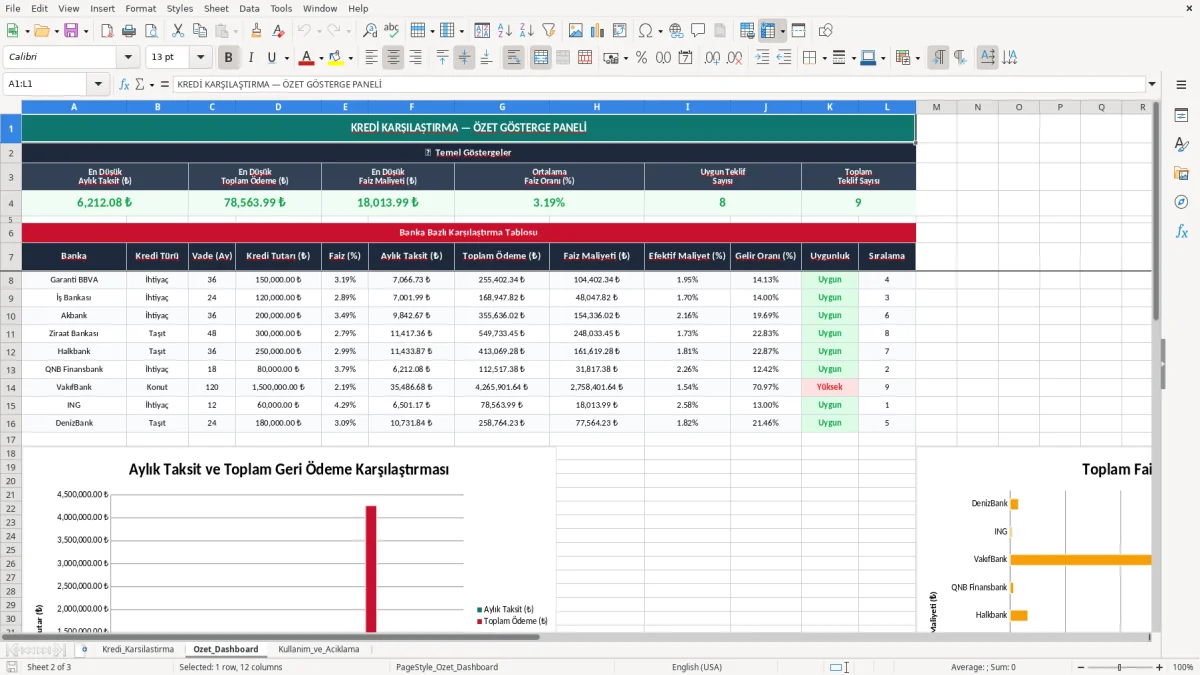Toggle Underline formatting

click(271, 58)
